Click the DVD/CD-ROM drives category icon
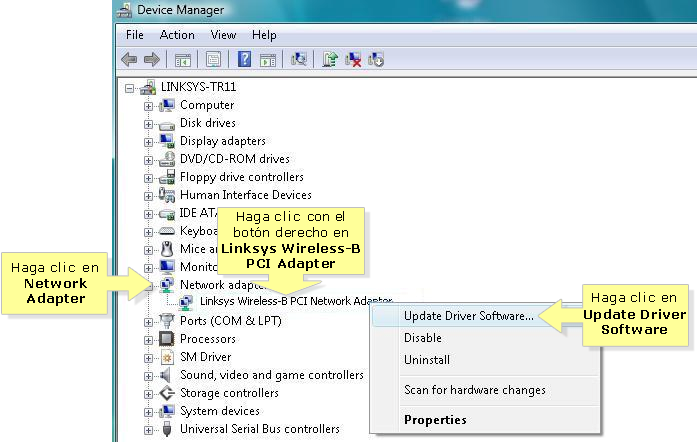 tap(167, 159)
